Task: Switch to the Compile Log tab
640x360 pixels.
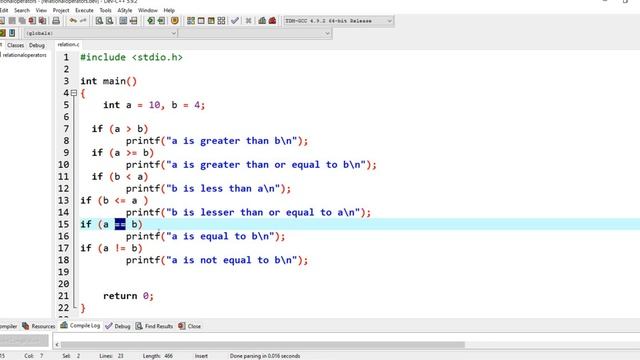Action: pos(80,325)
